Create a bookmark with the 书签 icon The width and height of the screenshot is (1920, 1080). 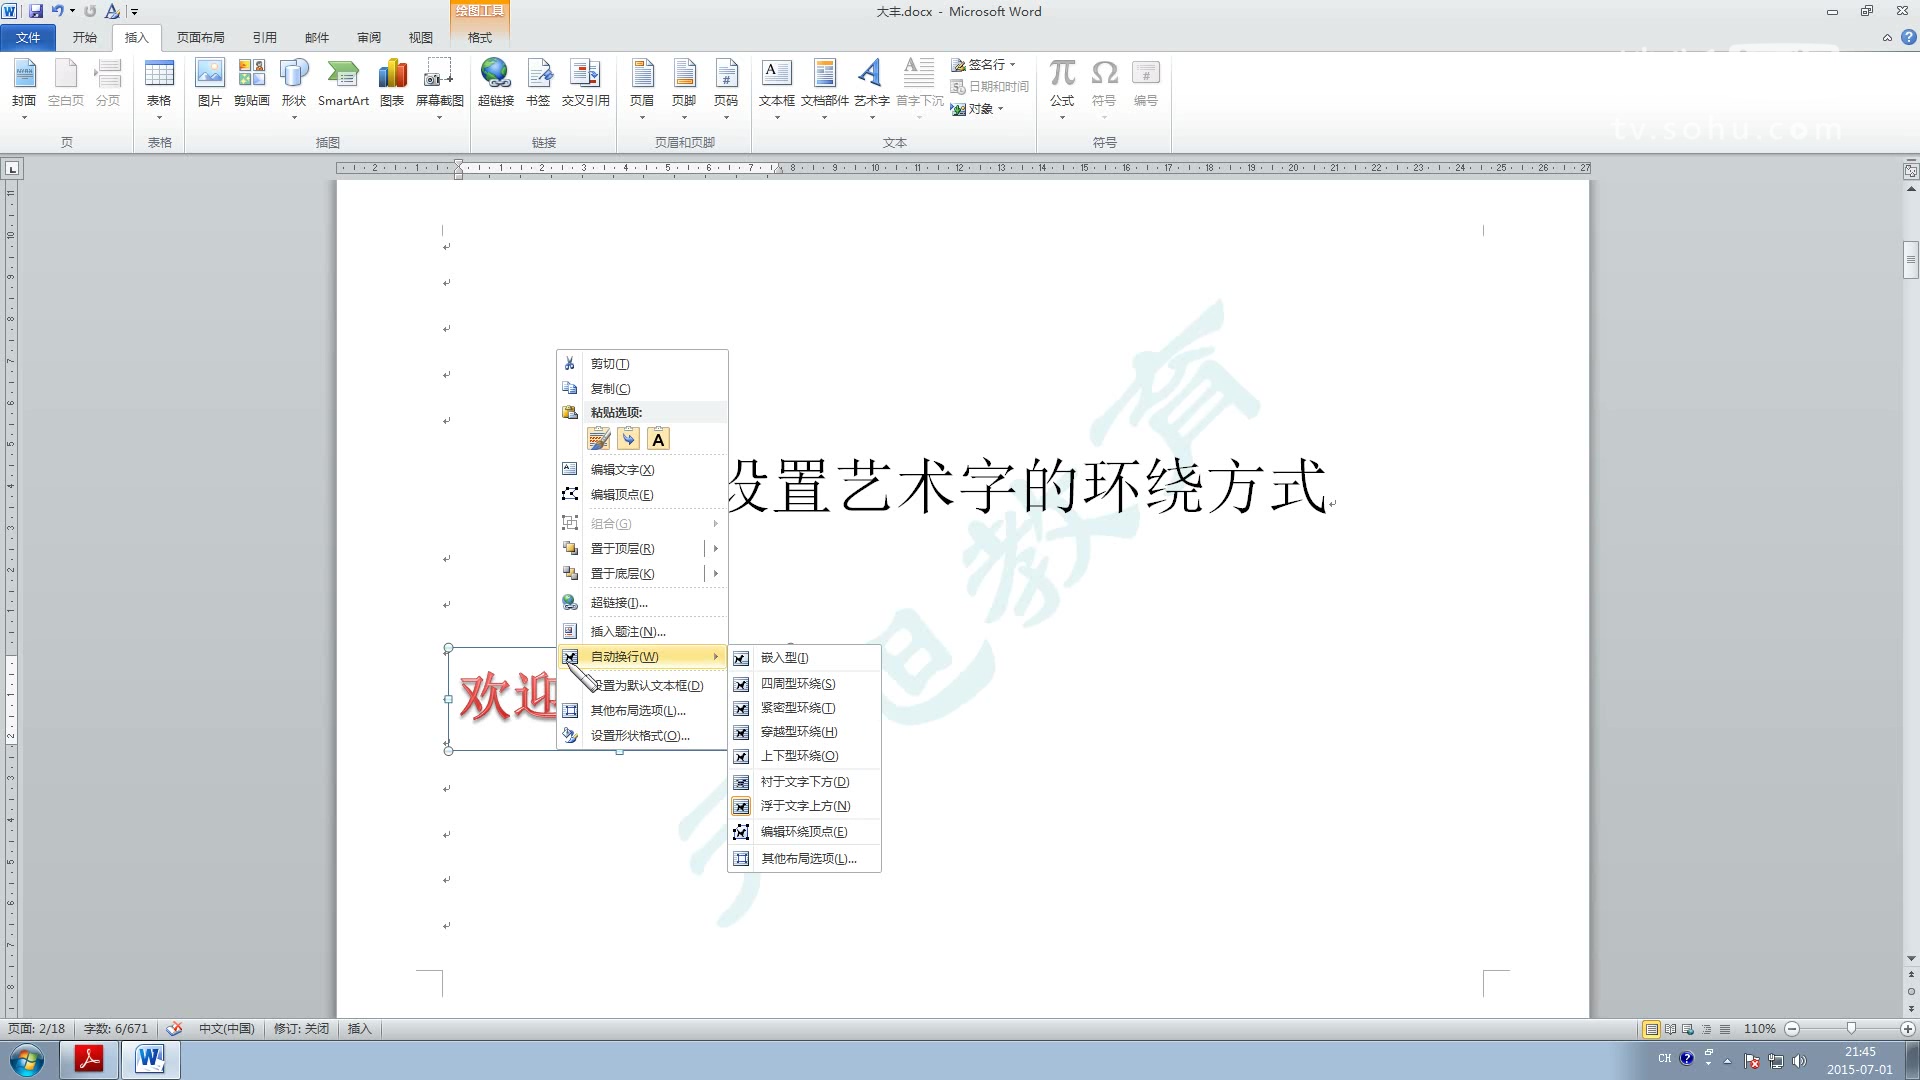[x=540, y=80]
